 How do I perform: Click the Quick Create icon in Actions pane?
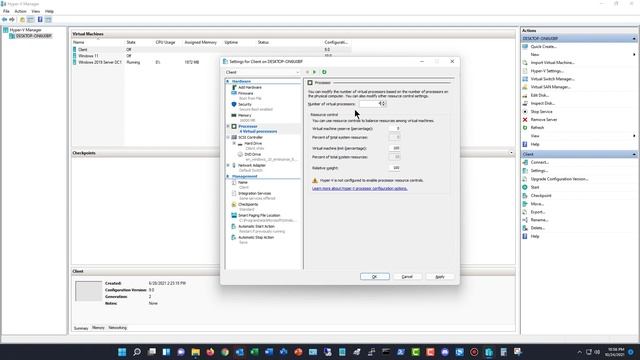(525, 47)
